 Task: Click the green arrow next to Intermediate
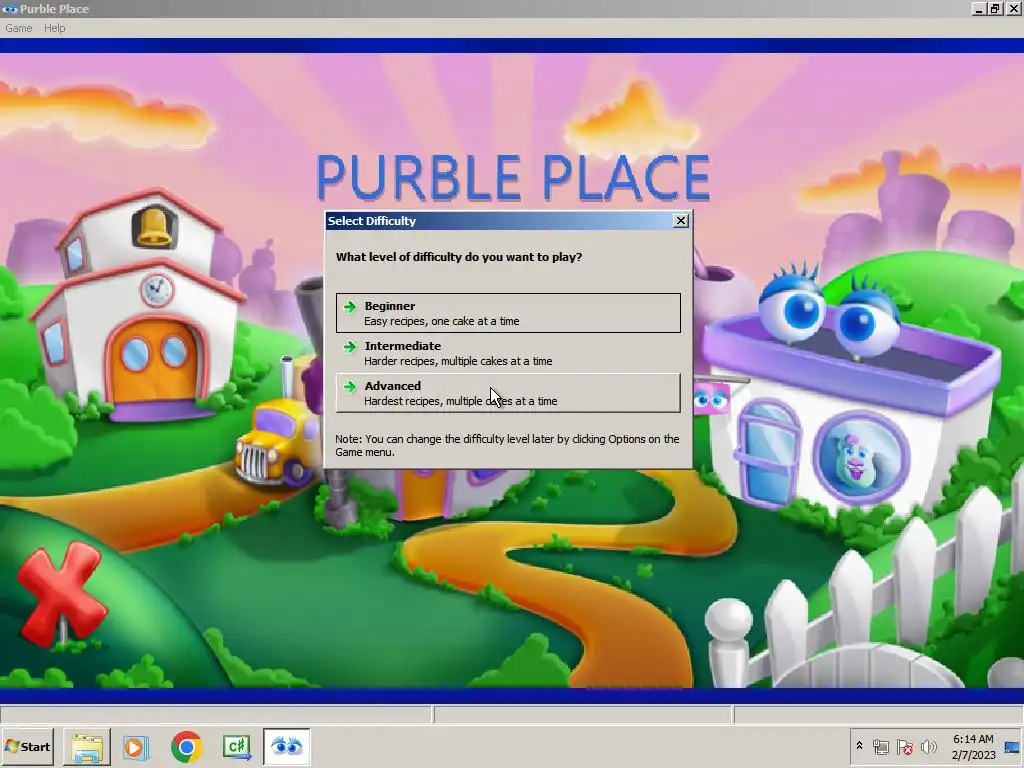(350, 347)
